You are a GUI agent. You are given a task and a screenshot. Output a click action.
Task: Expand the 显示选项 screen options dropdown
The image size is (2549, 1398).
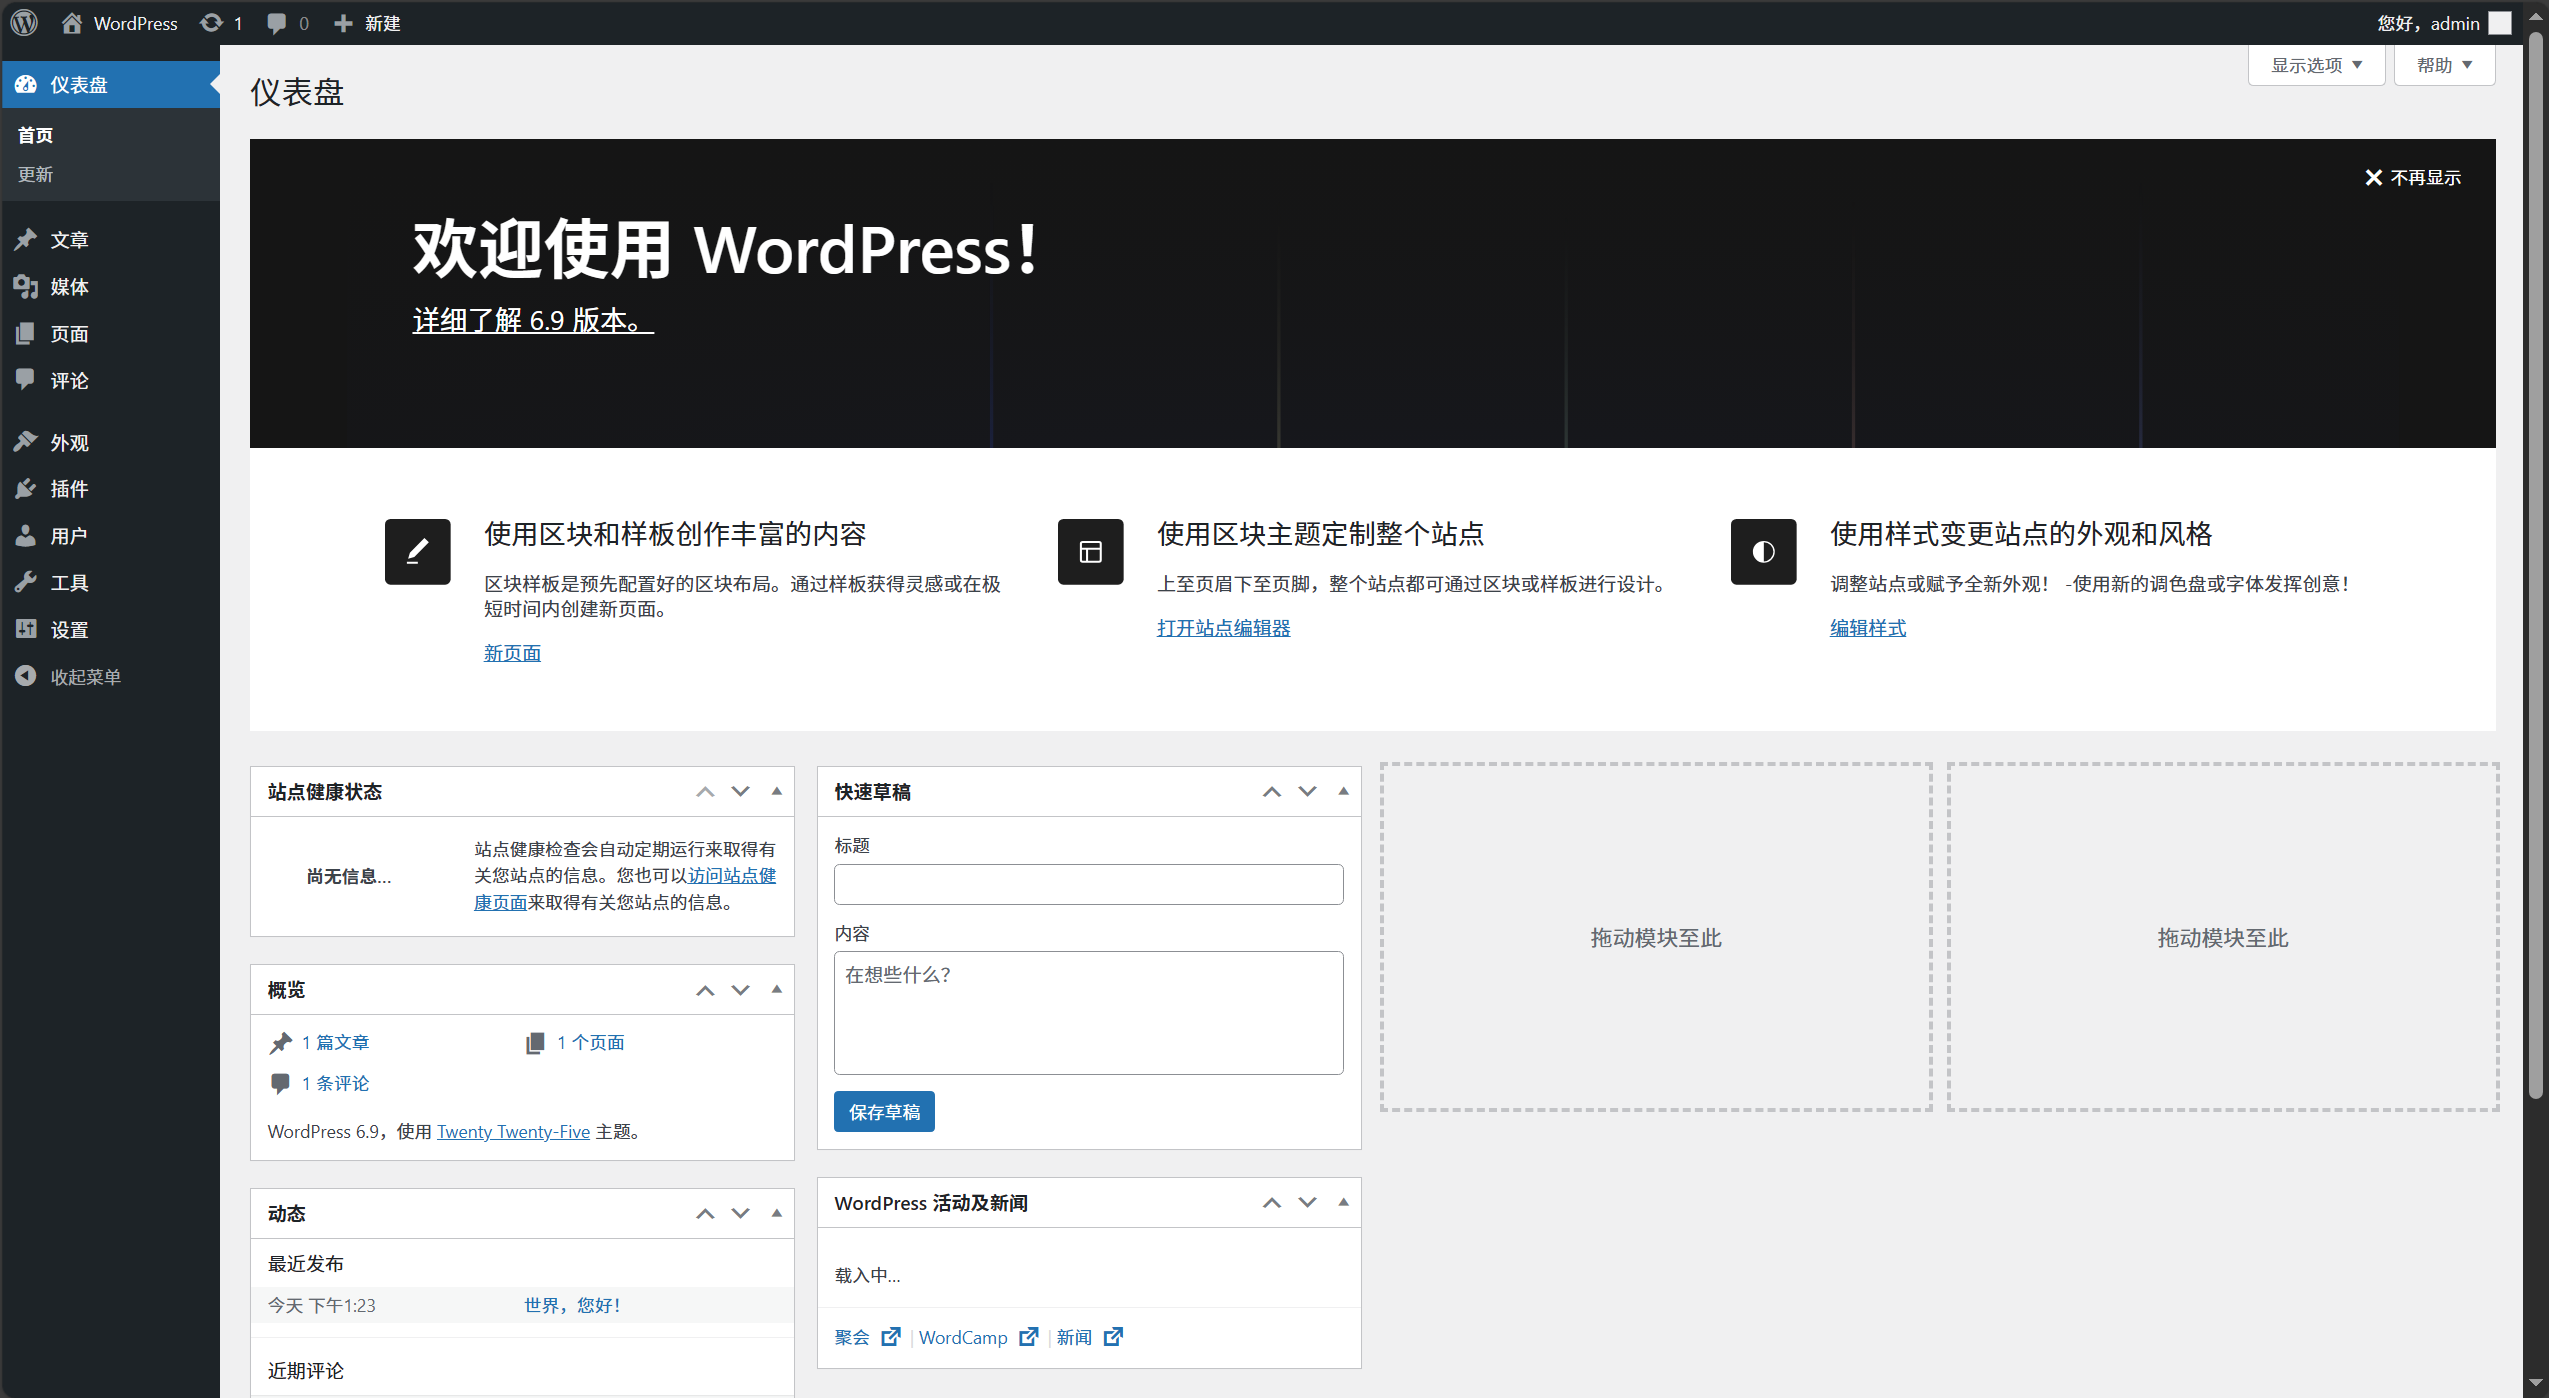pos(2316,65)
